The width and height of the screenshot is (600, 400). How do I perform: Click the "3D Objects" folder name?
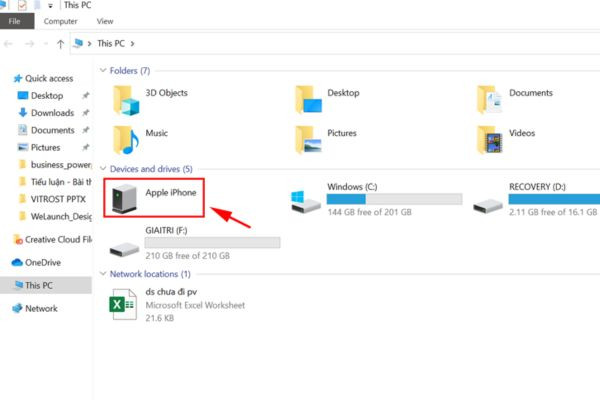[x=166, y=93]
